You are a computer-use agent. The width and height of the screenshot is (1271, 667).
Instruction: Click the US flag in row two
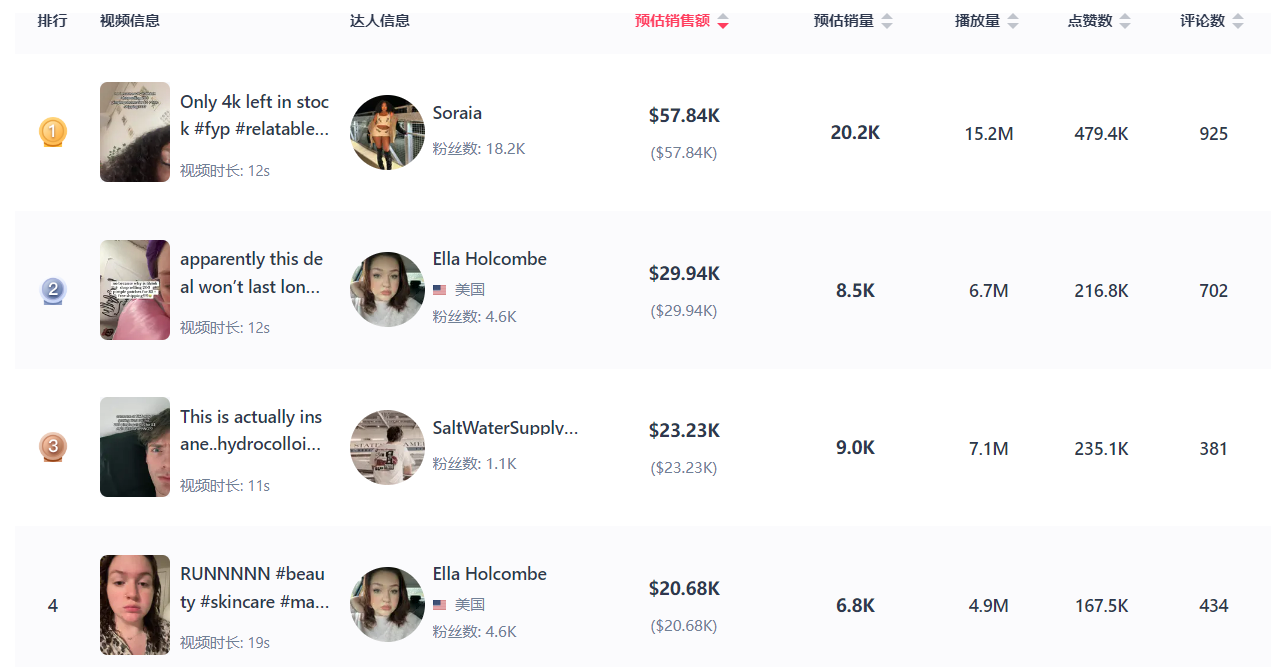(440, 290)
